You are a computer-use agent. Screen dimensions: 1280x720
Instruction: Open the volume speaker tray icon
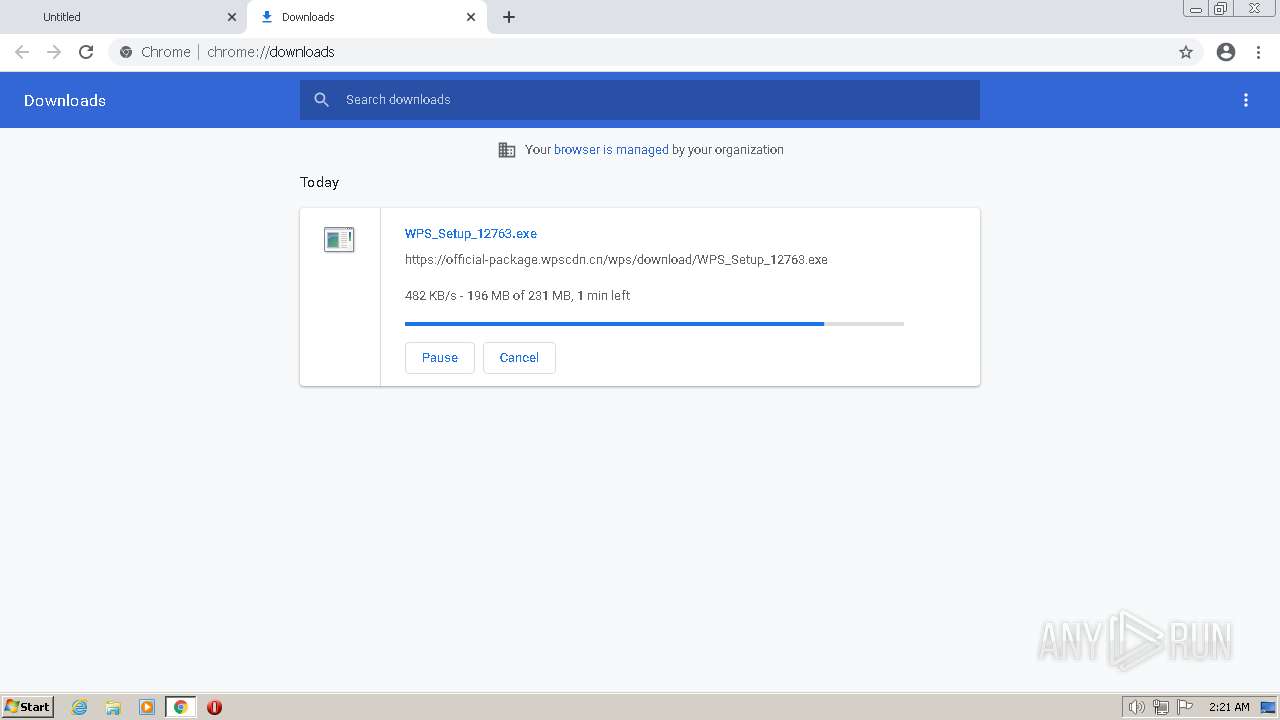1136,707
